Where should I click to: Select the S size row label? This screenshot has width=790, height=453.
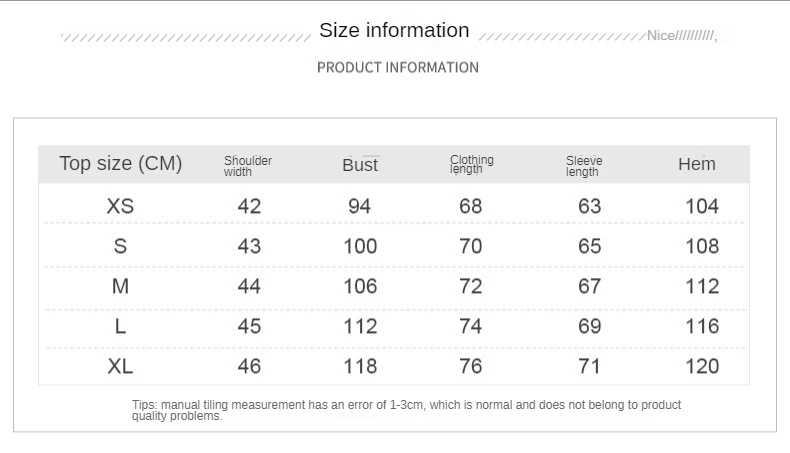pyautogui.click(x=120, y=246)
